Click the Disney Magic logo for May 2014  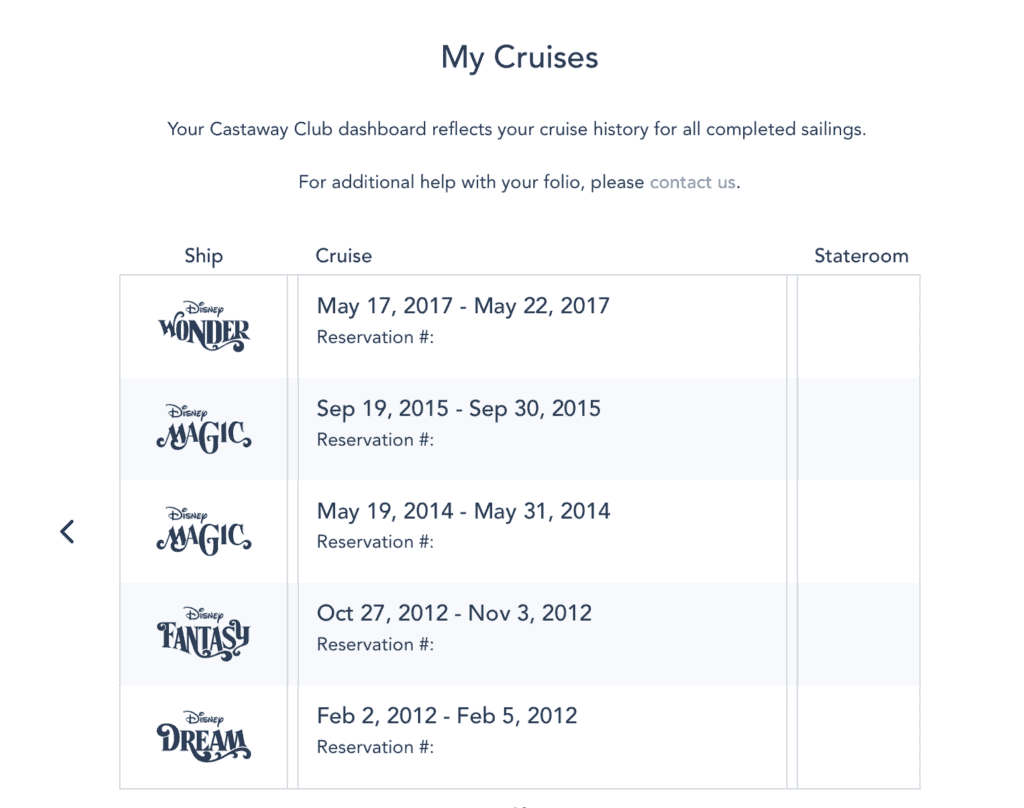(x=204, y=531)
